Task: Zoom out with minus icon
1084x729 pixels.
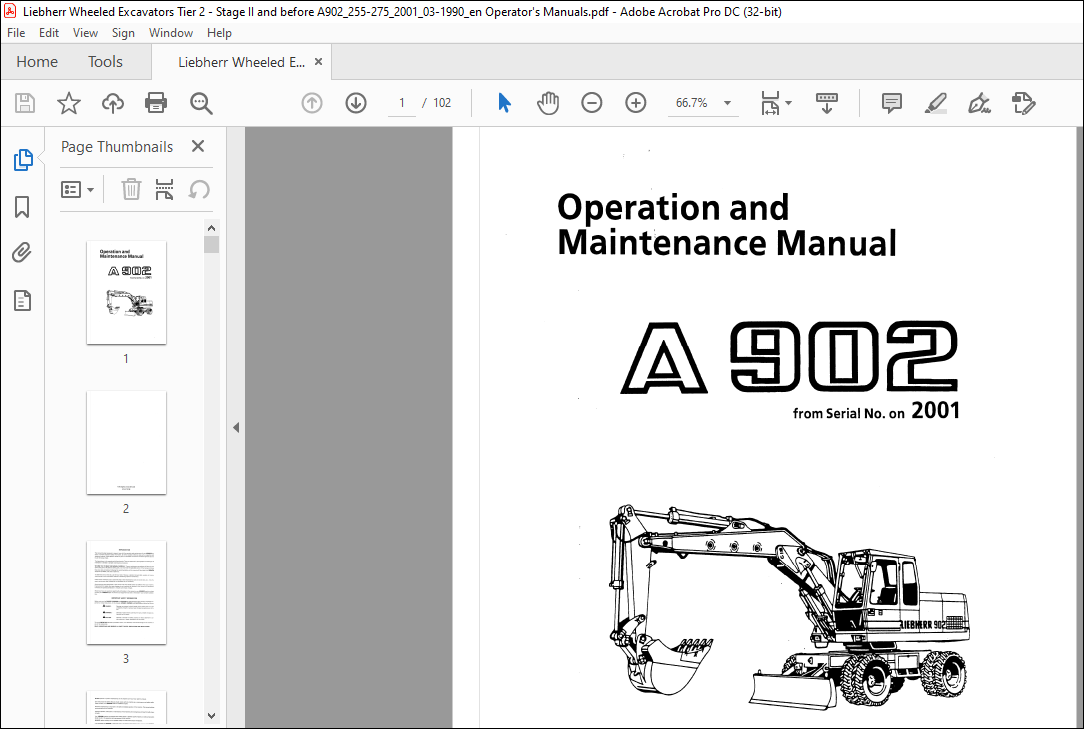Action: tap(592, 103)
